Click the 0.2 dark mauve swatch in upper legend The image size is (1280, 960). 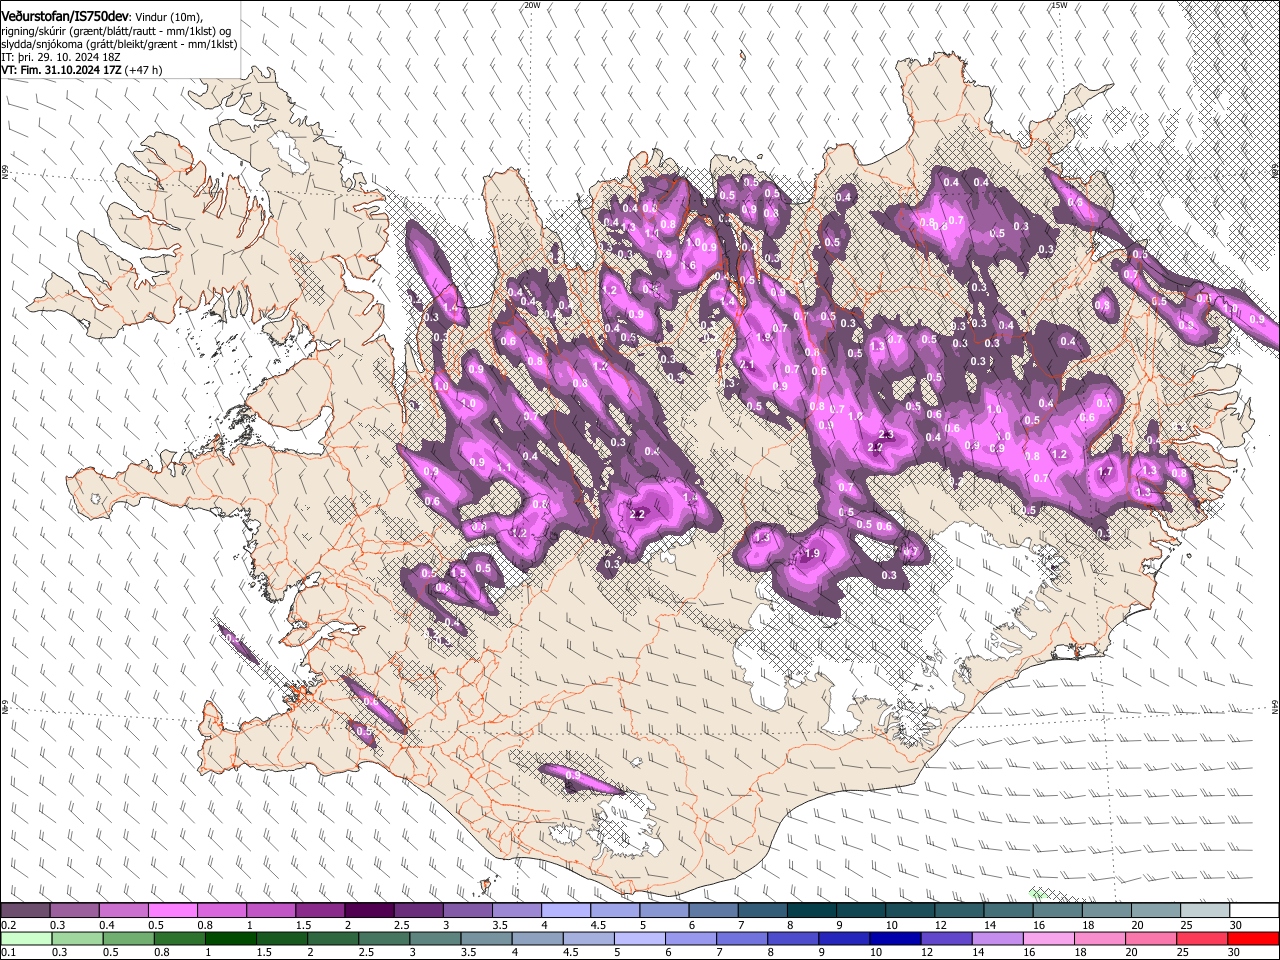(x=25, y=911)
